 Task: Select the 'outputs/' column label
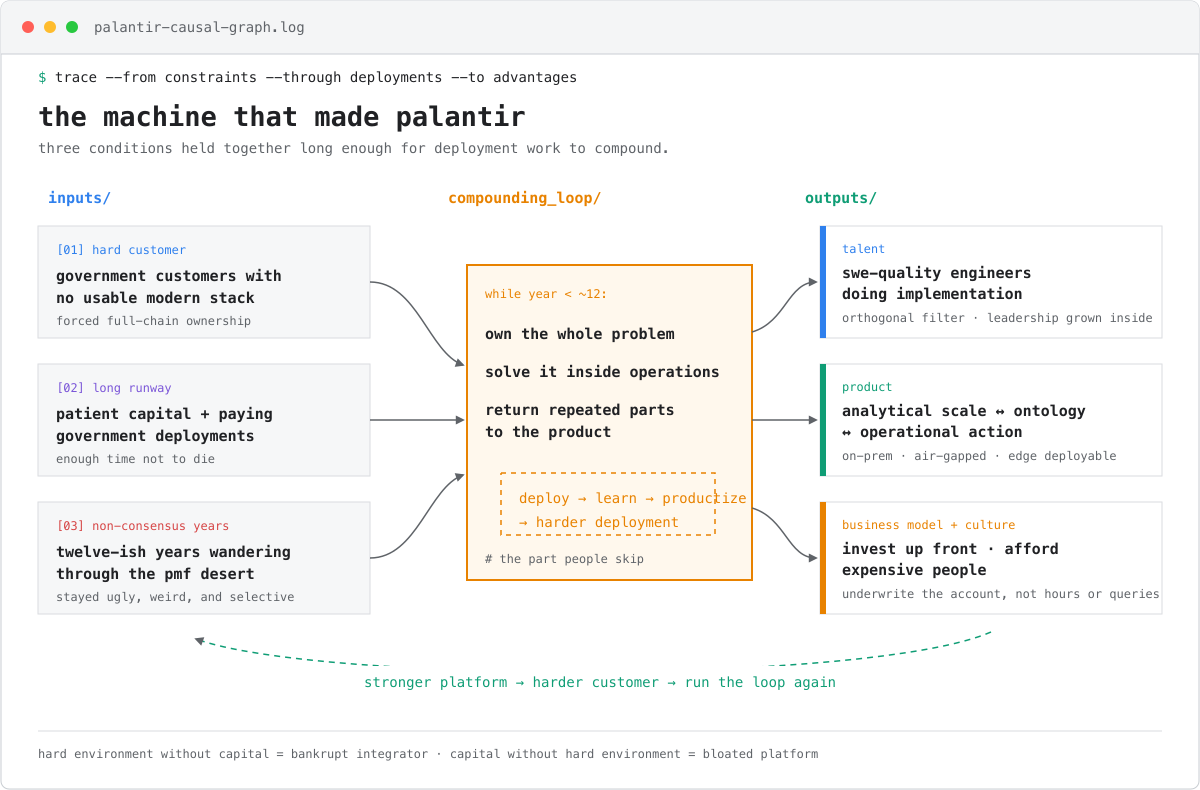pyautogui.click(x=841, y=198)
